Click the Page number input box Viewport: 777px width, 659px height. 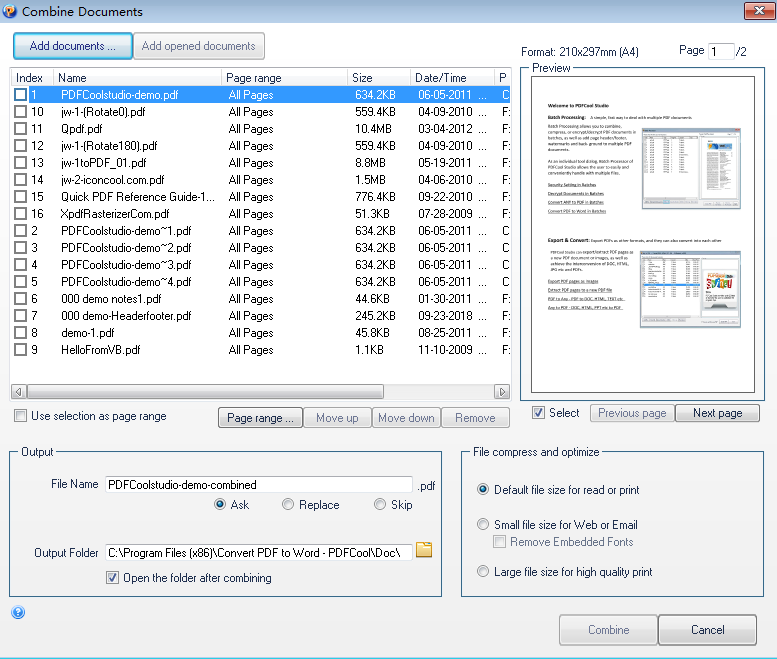pyautogui.click(x=721, y=52)
